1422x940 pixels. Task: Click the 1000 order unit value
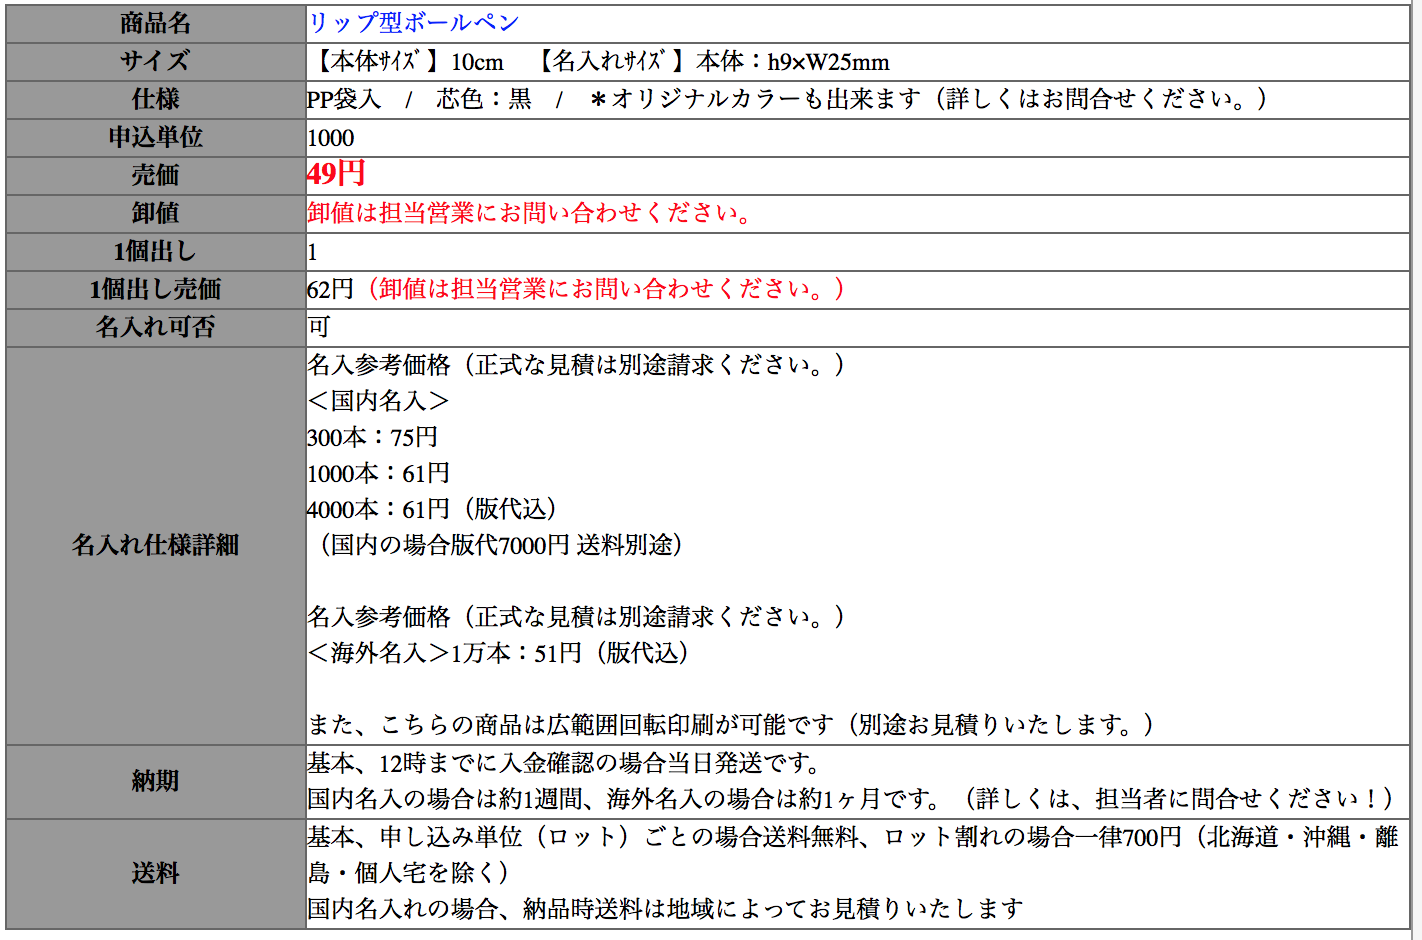[x=331, y=138]
